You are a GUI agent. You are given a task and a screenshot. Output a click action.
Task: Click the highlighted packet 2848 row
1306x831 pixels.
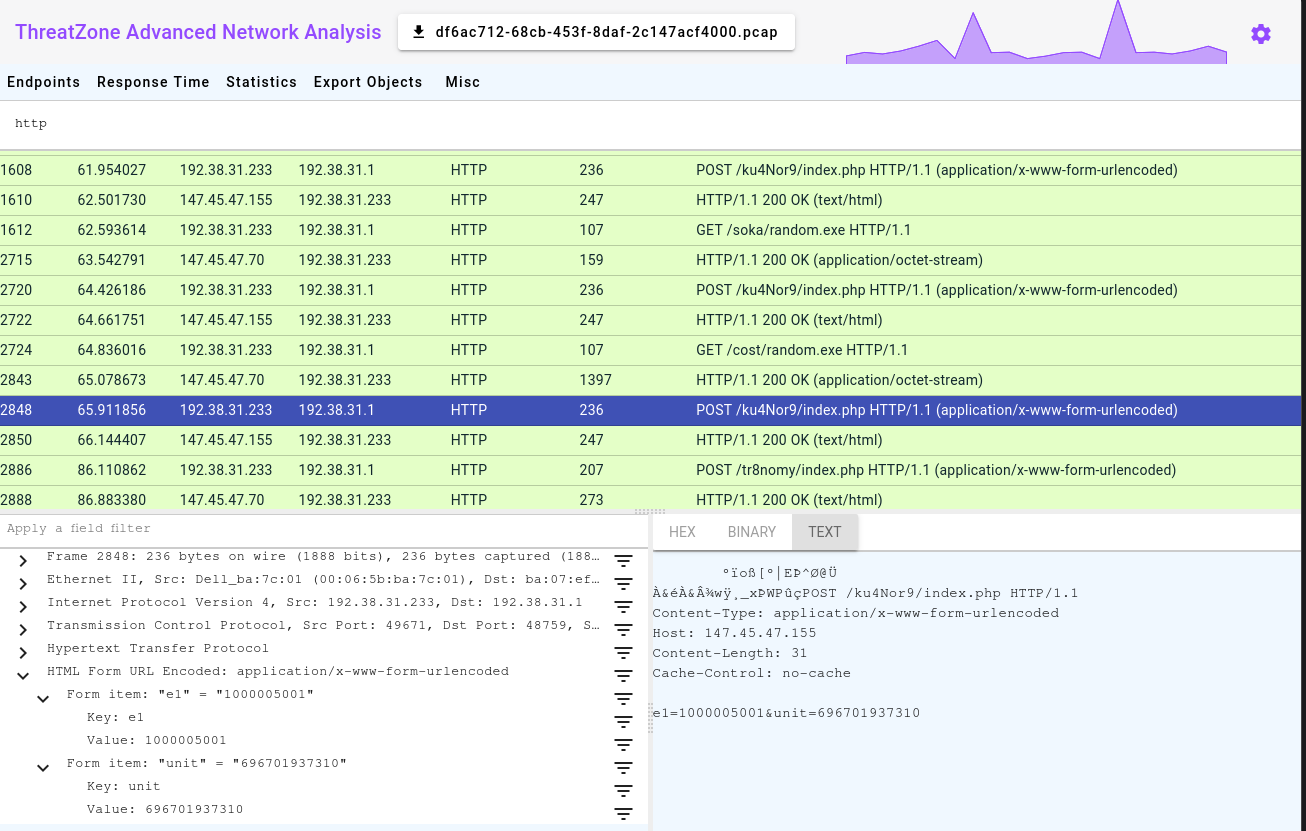[x=651, y=410]
